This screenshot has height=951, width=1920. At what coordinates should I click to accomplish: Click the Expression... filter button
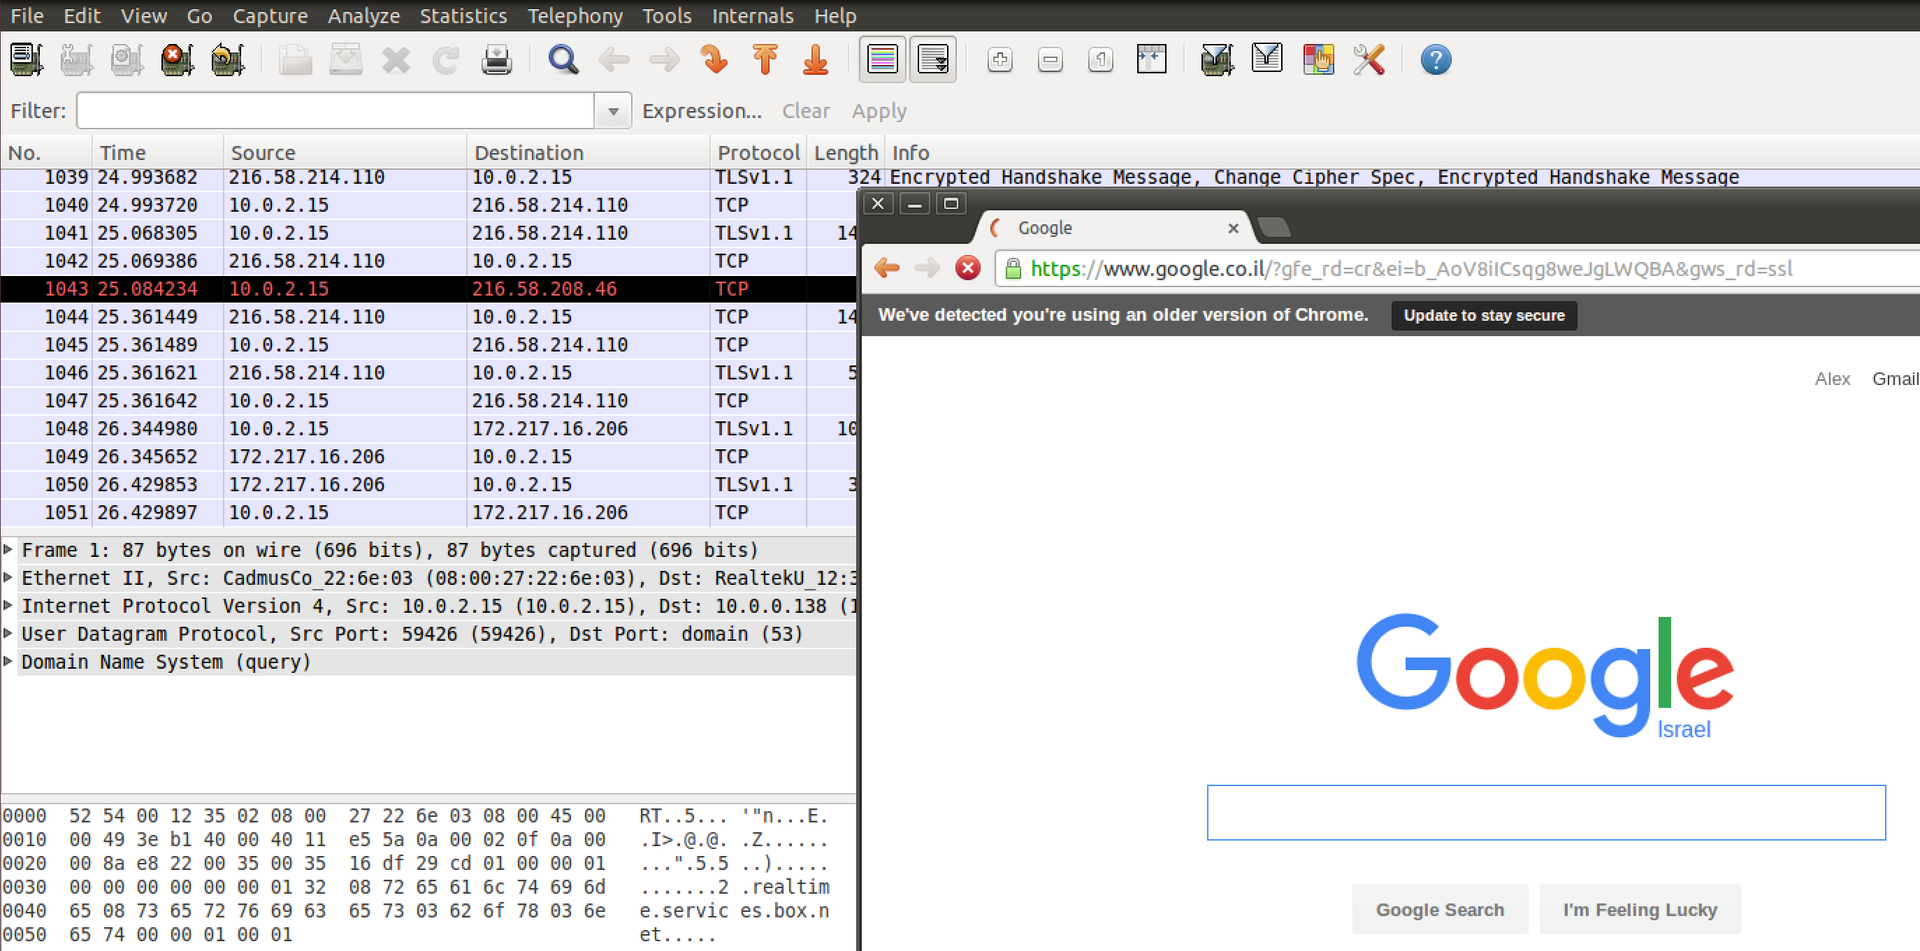coord(702,111)
